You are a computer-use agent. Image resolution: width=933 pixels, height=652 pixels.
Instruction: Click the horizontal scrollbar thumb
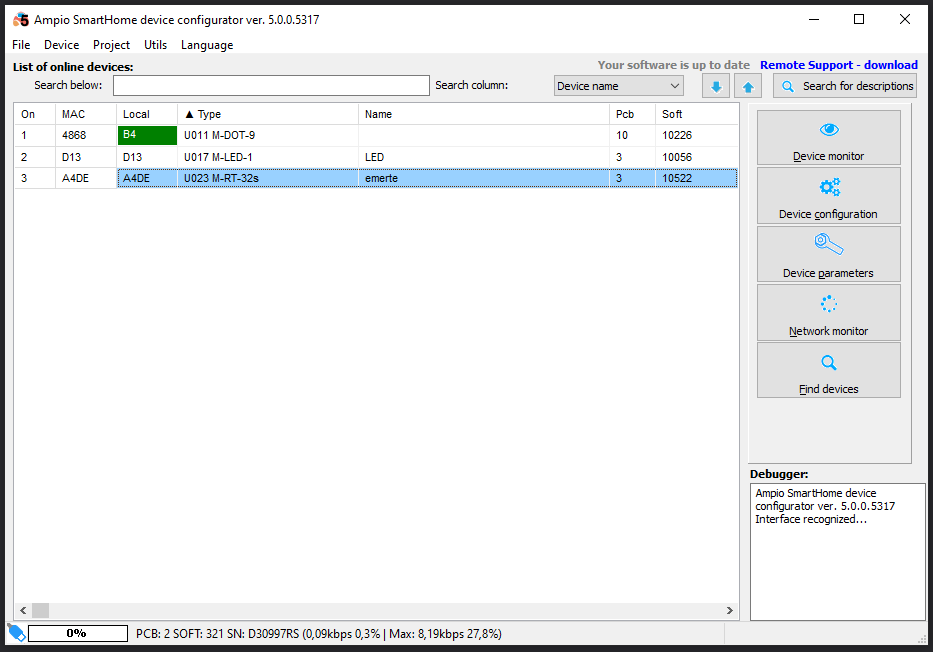tap(40, 610)
